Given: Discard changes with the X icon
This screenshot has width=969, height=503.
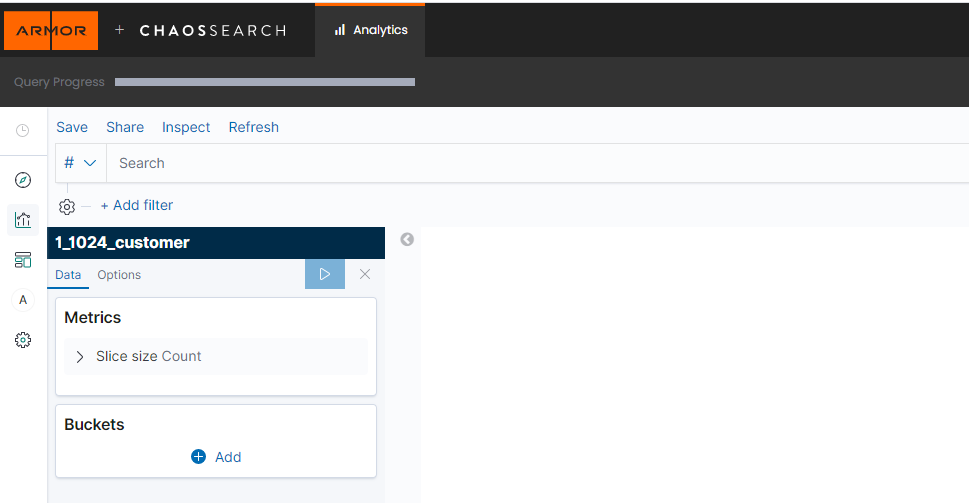Looking at the screenshot, I should [x=365, y=274].
